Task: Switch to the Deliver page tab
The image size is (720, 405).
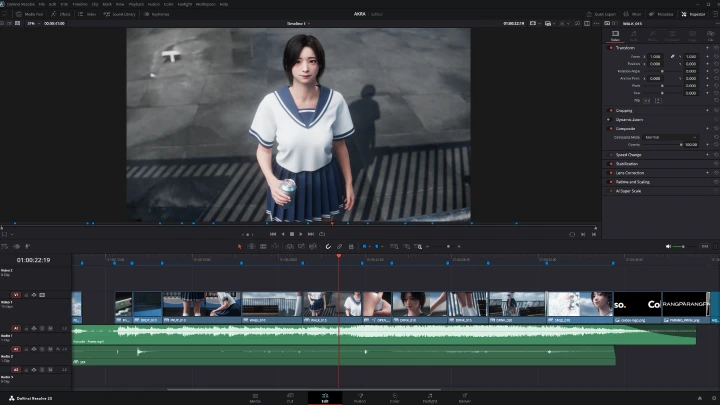Action: 465,398
